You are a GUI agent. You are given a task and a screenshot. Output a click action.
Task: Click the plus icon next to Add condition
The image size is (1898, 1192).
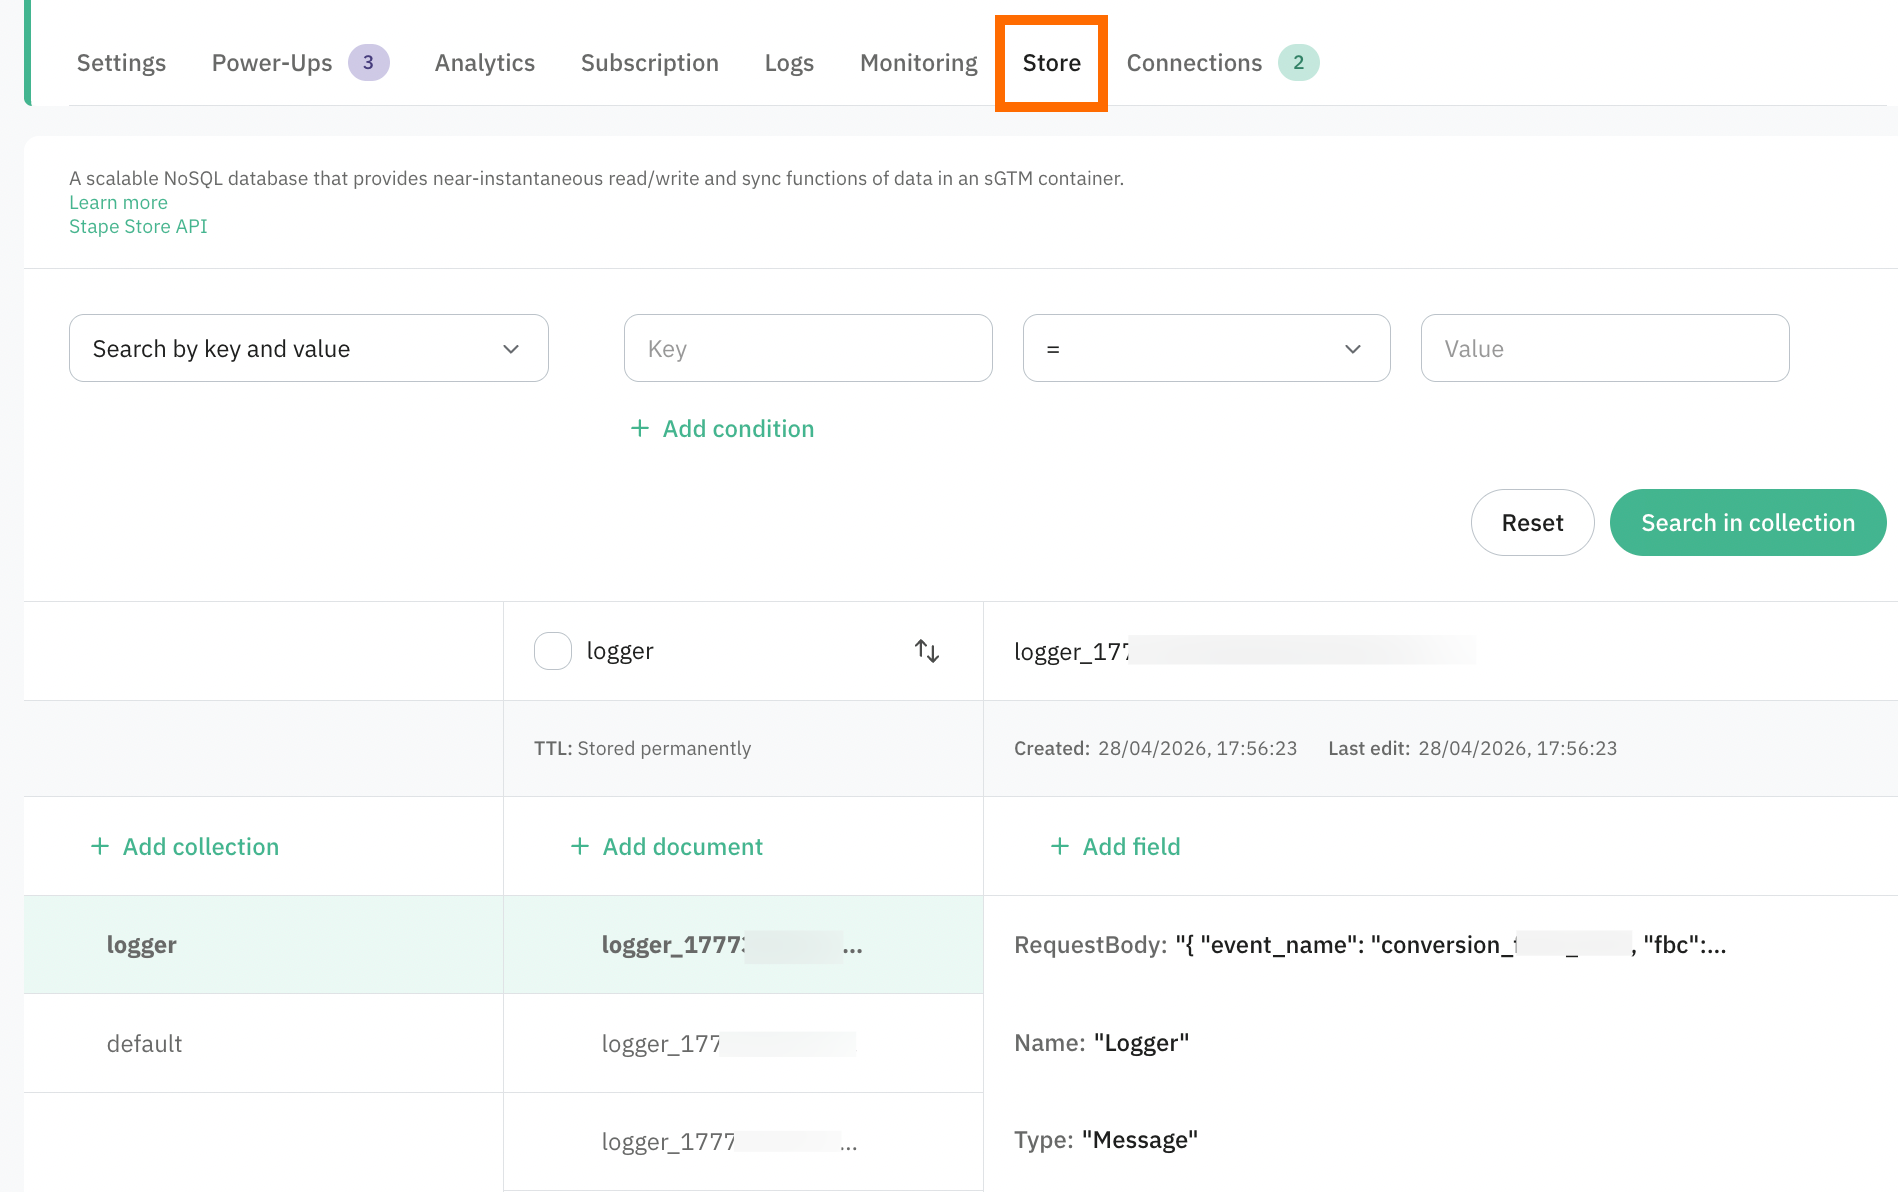point(640,428)
